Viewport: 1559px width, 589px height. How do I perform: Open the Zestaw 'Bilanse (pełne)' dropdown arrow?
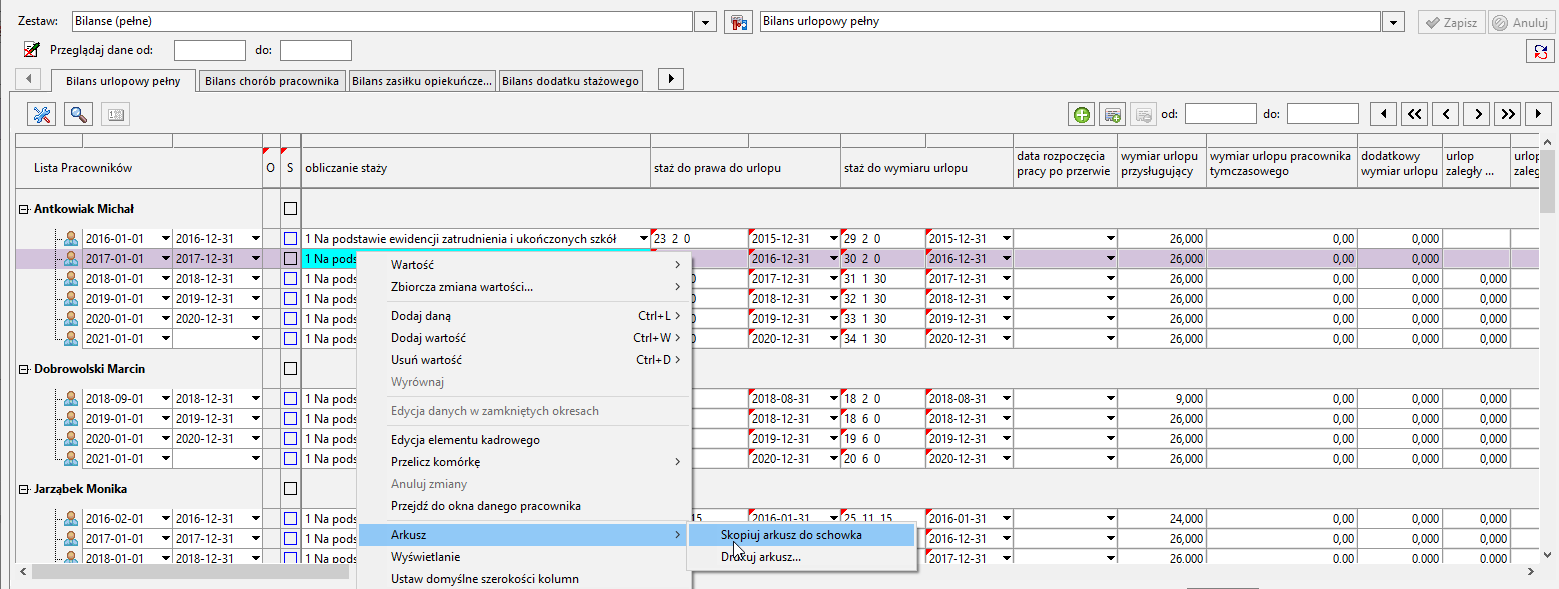click(x=705, y=21)
